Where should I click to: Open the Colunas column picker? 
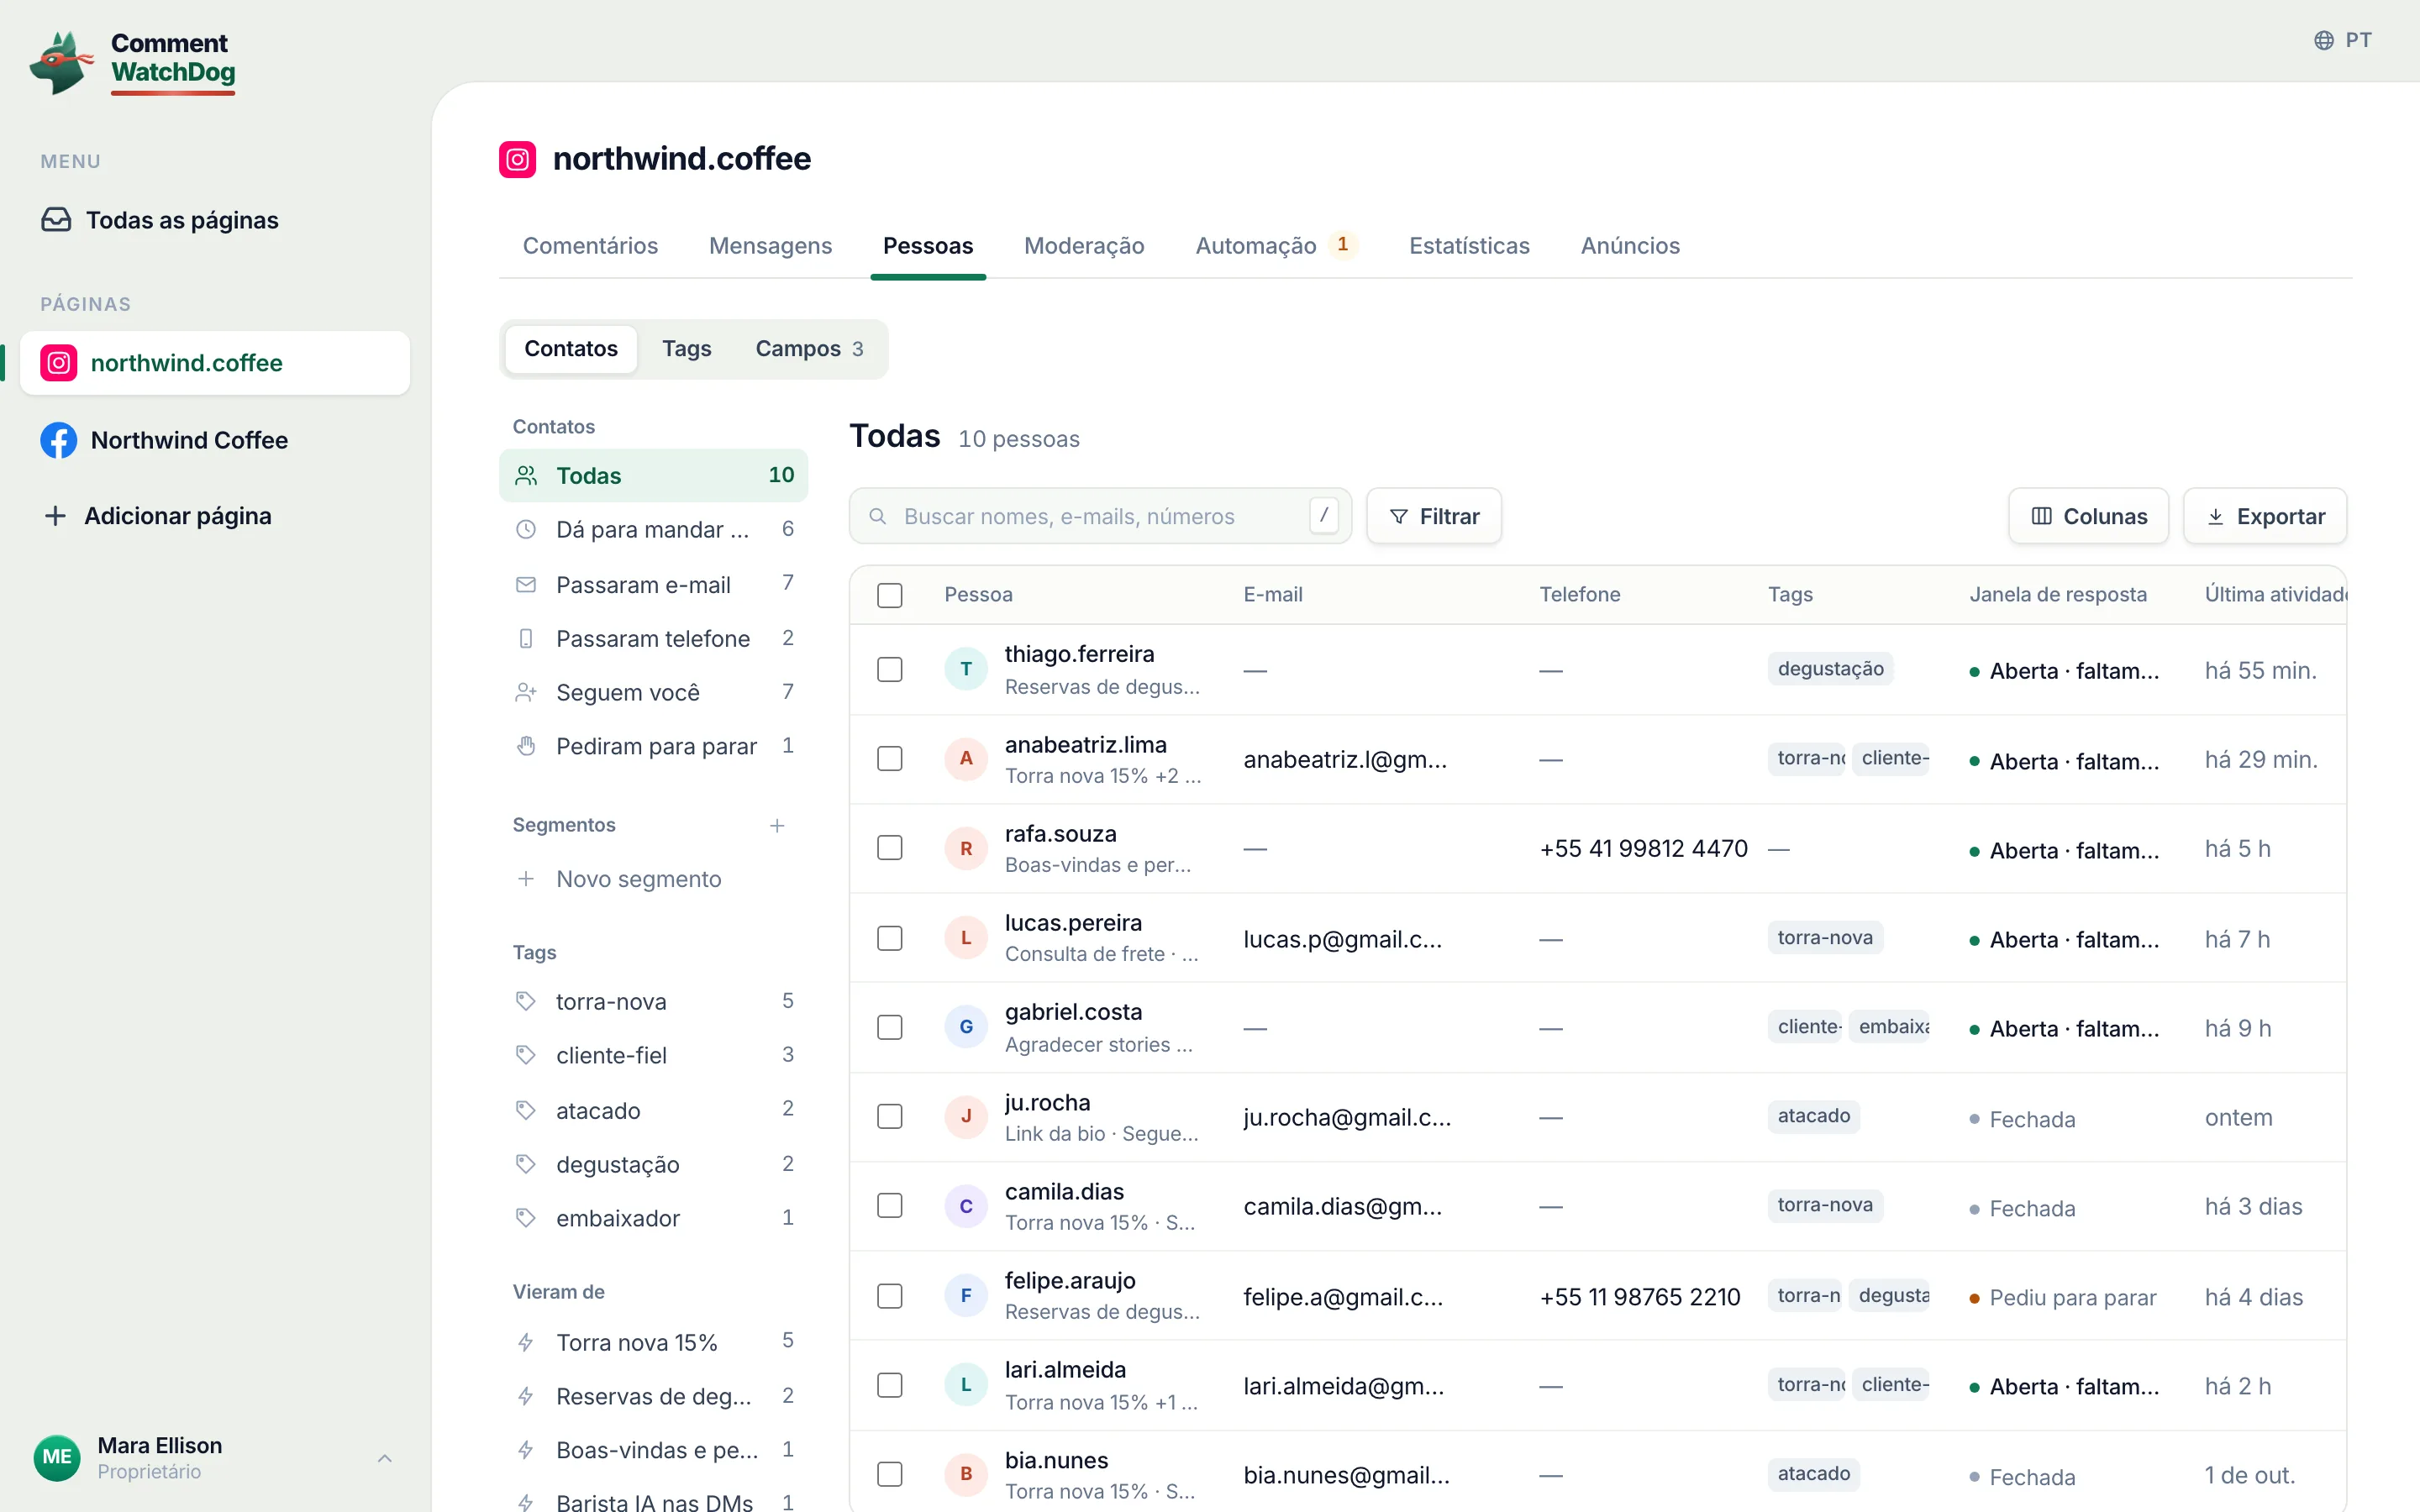[x=2088, y=516]
